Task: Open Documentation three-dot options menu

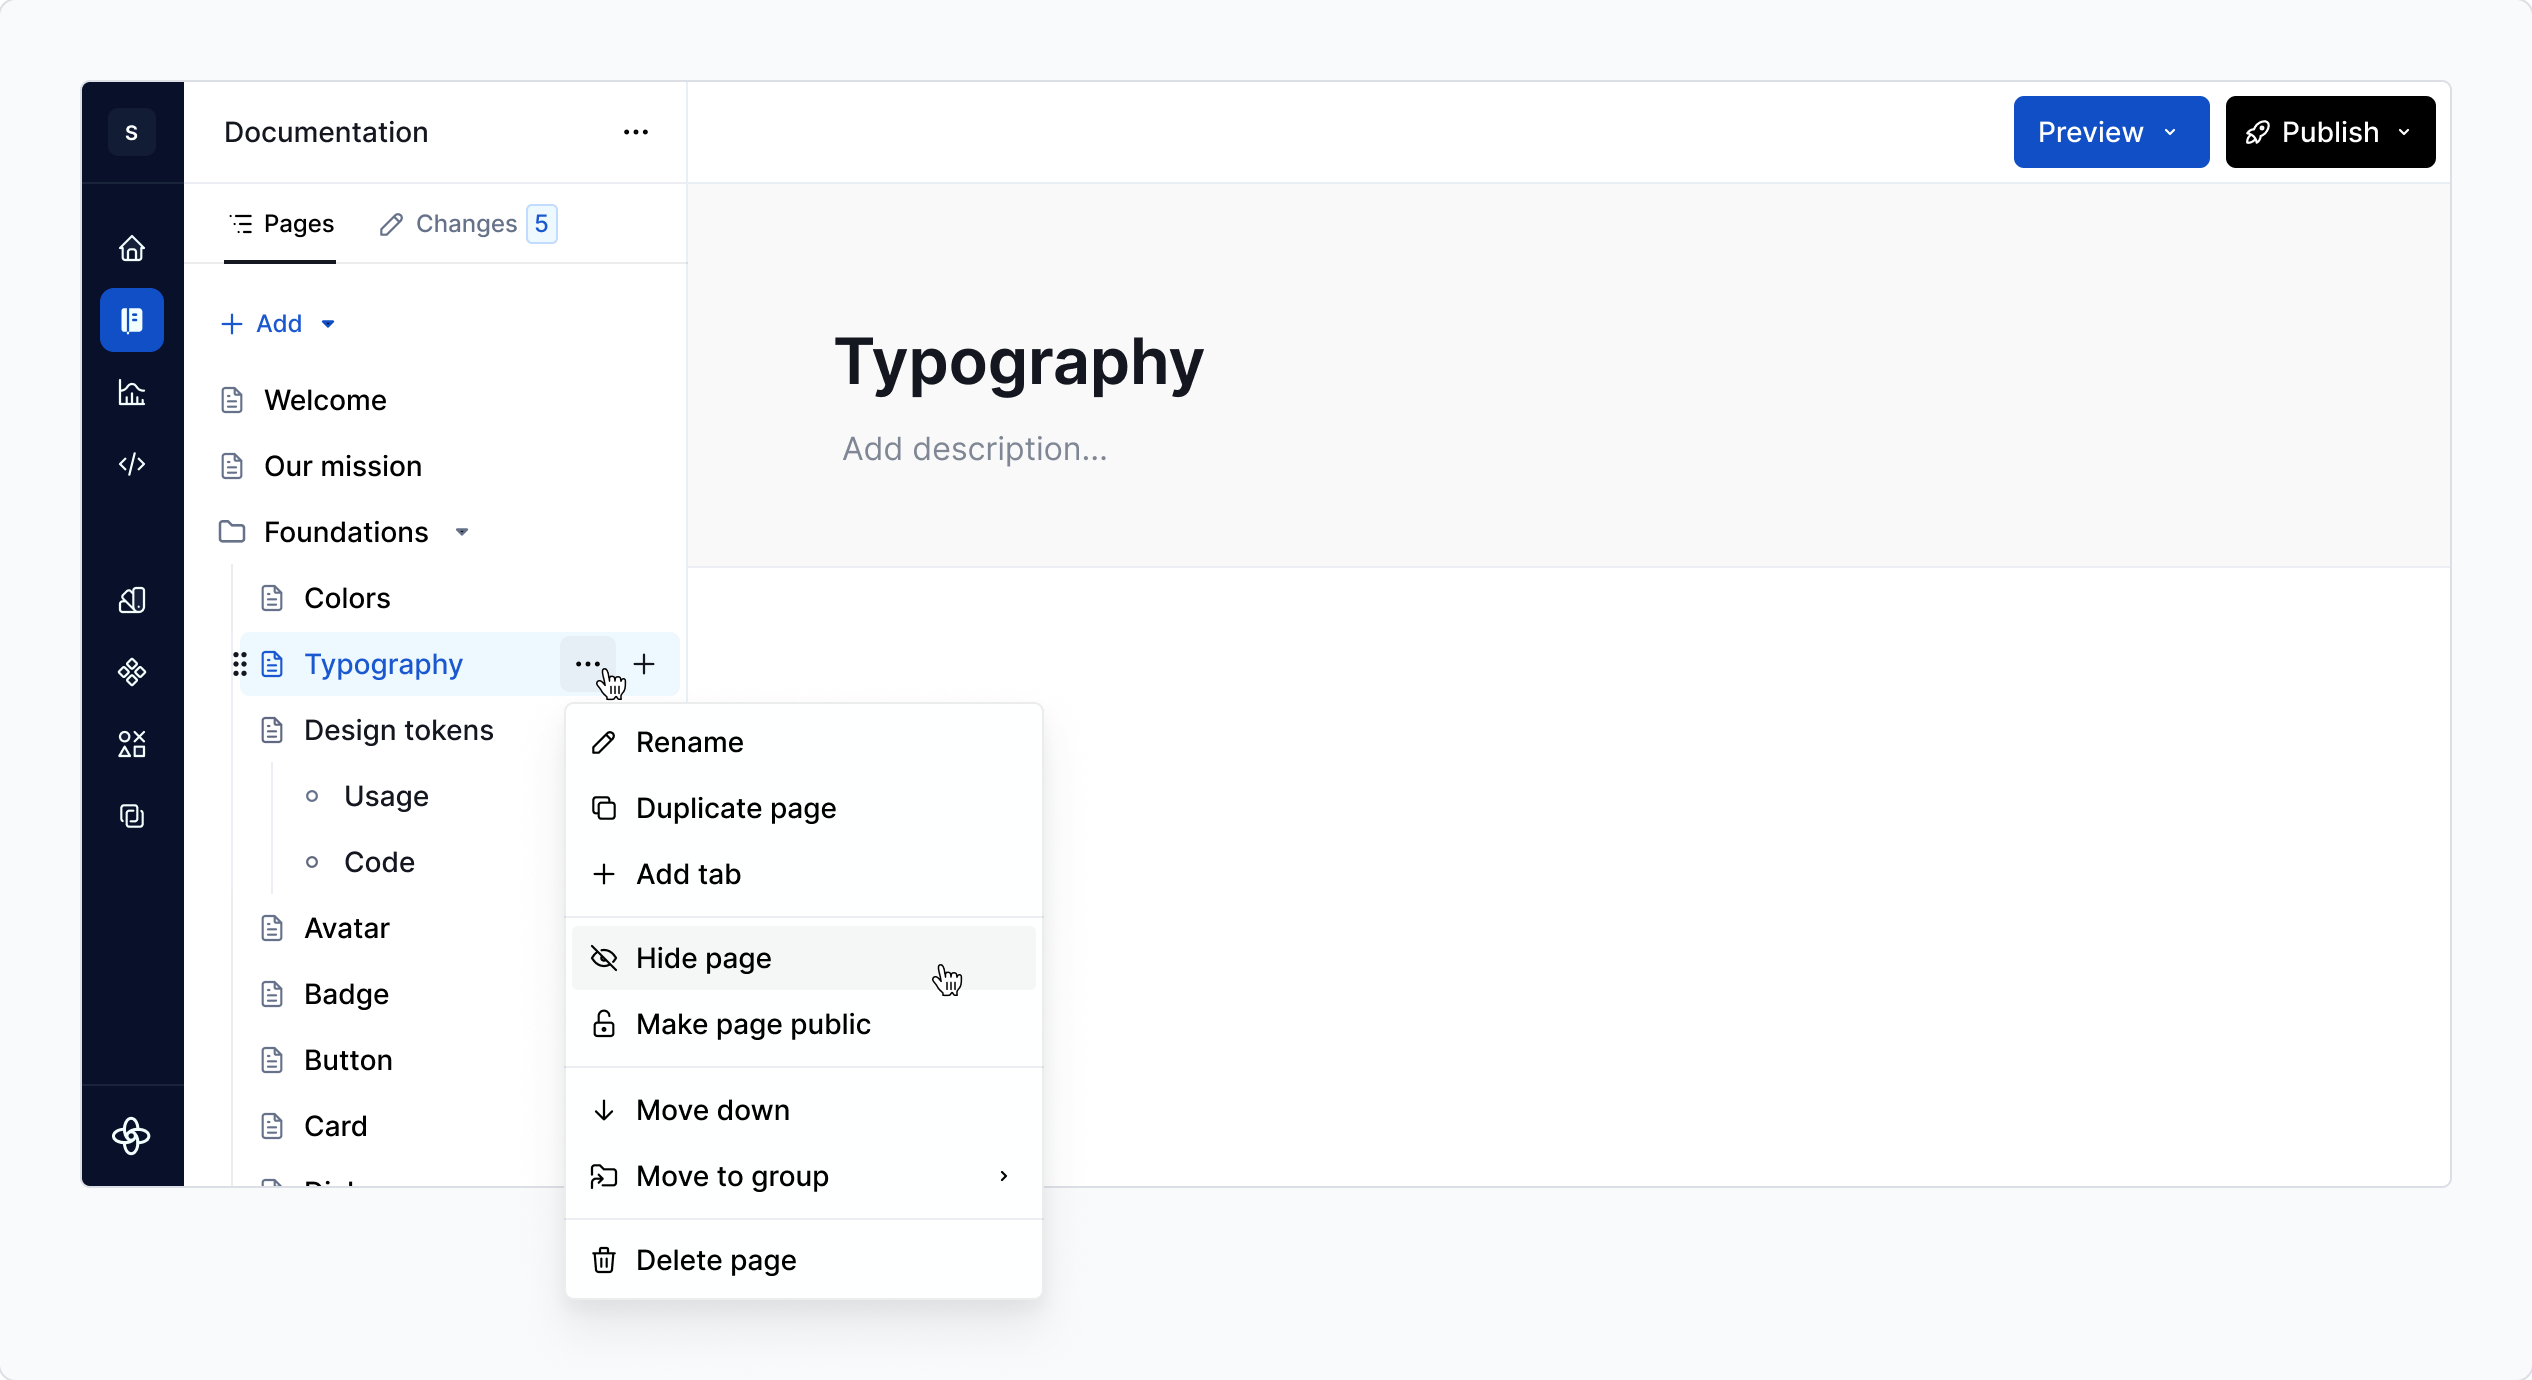Action: (636, 132)
